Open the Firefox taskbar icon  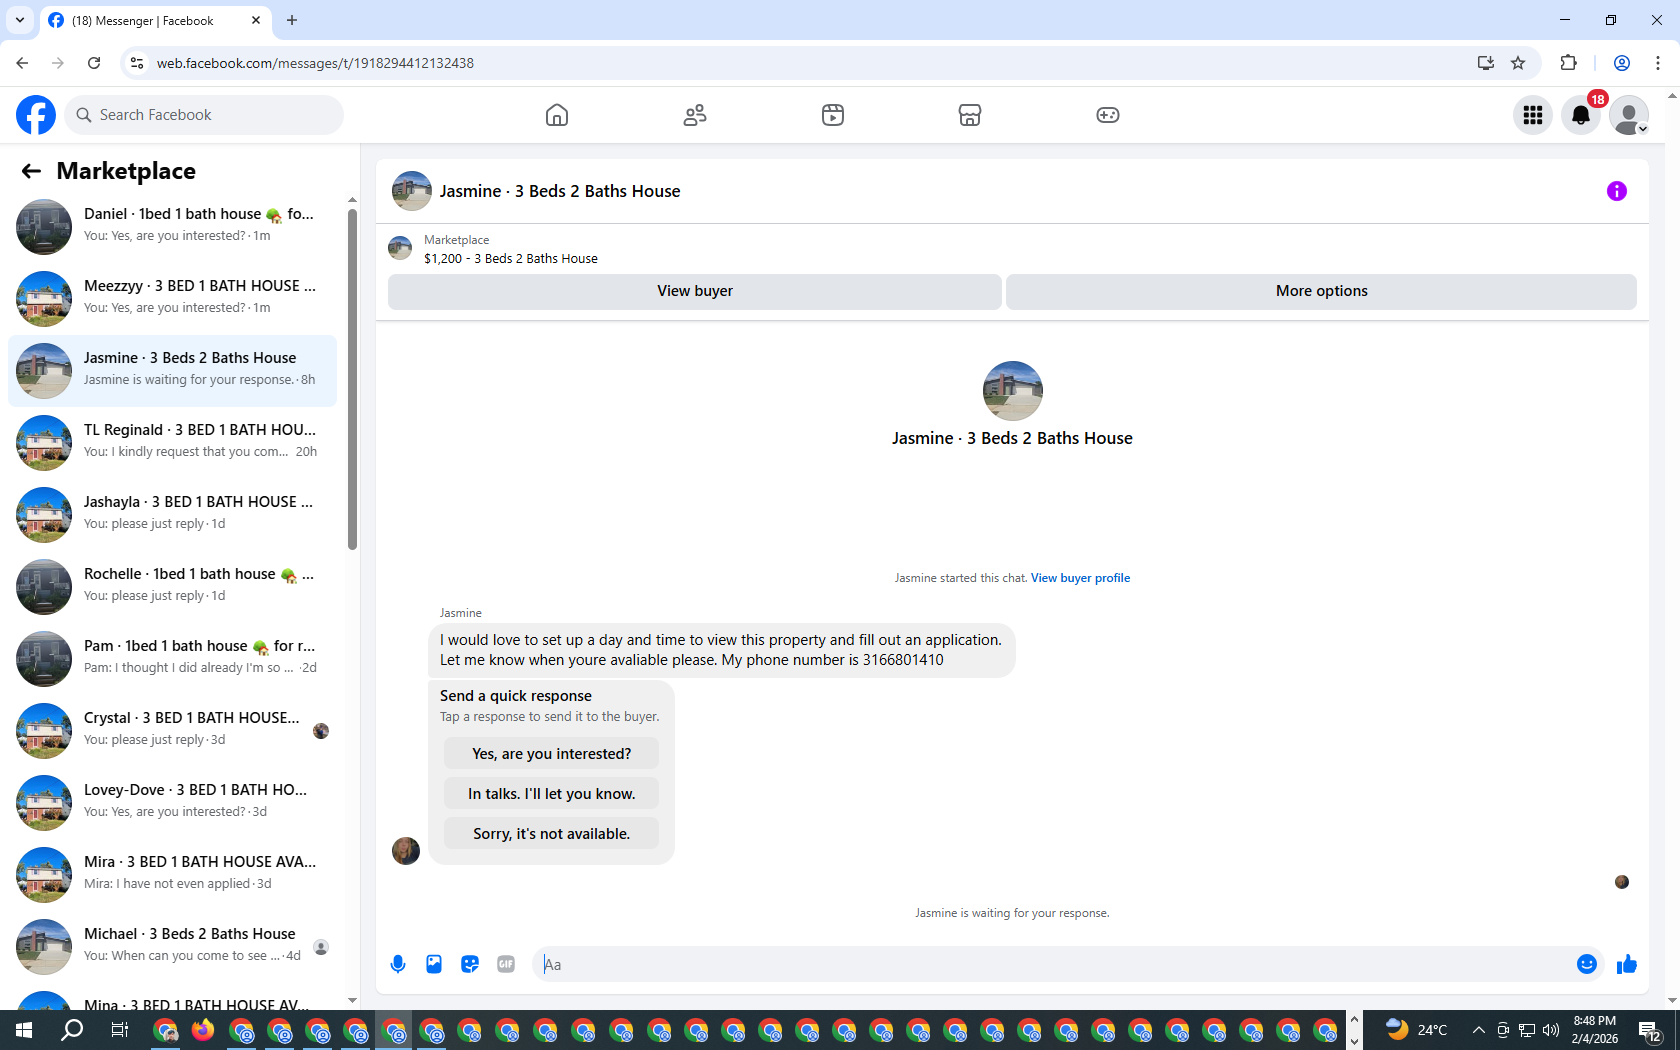click(203, 1030)
